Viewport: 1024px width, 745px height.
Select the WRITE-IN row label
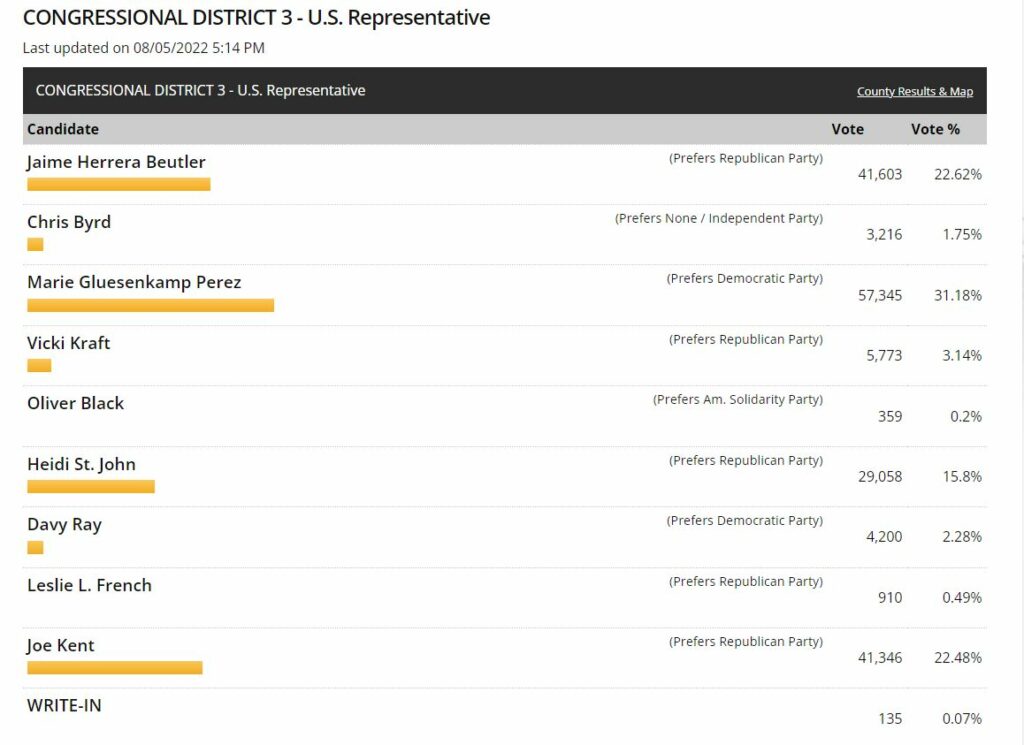tap(64, 706)
